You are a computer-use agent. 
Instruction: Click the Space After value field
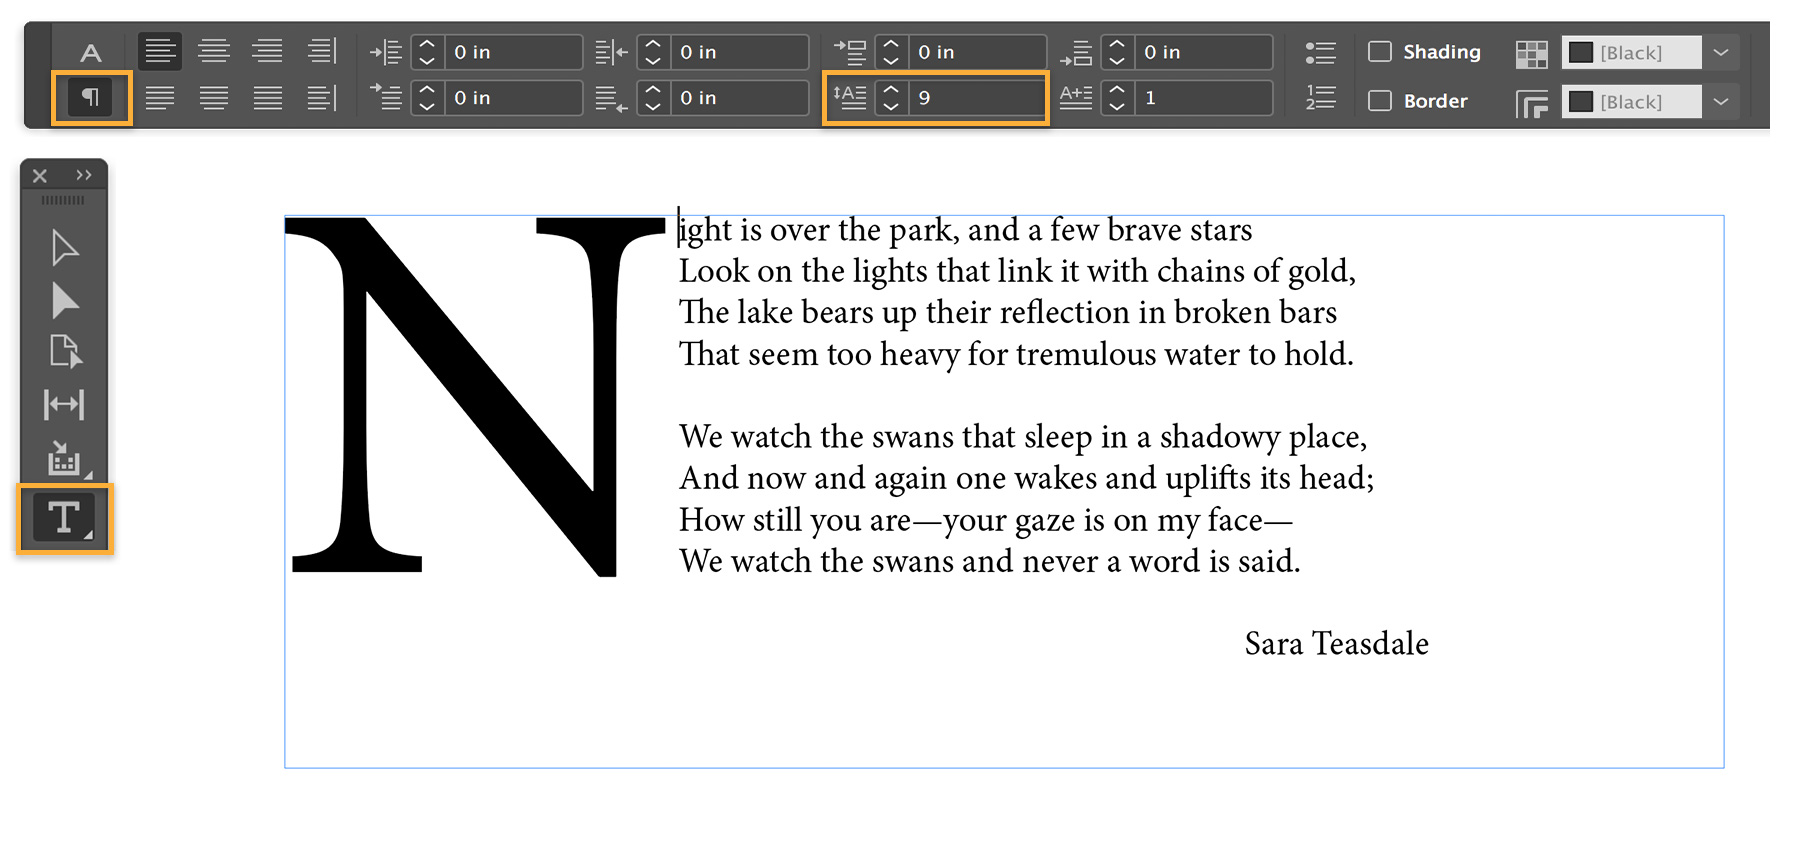coord(1202,52)
